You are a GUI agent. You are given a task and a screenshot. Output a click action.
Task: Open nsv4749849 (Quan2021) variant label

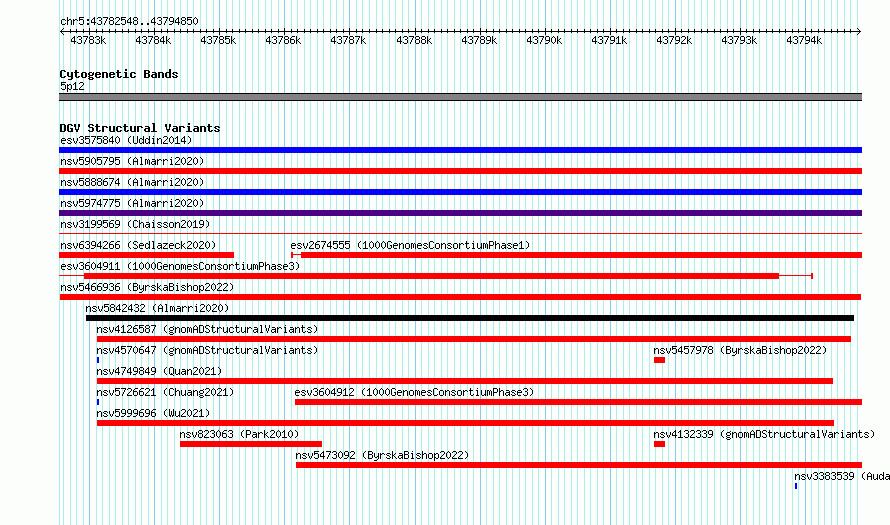(159, 371)
